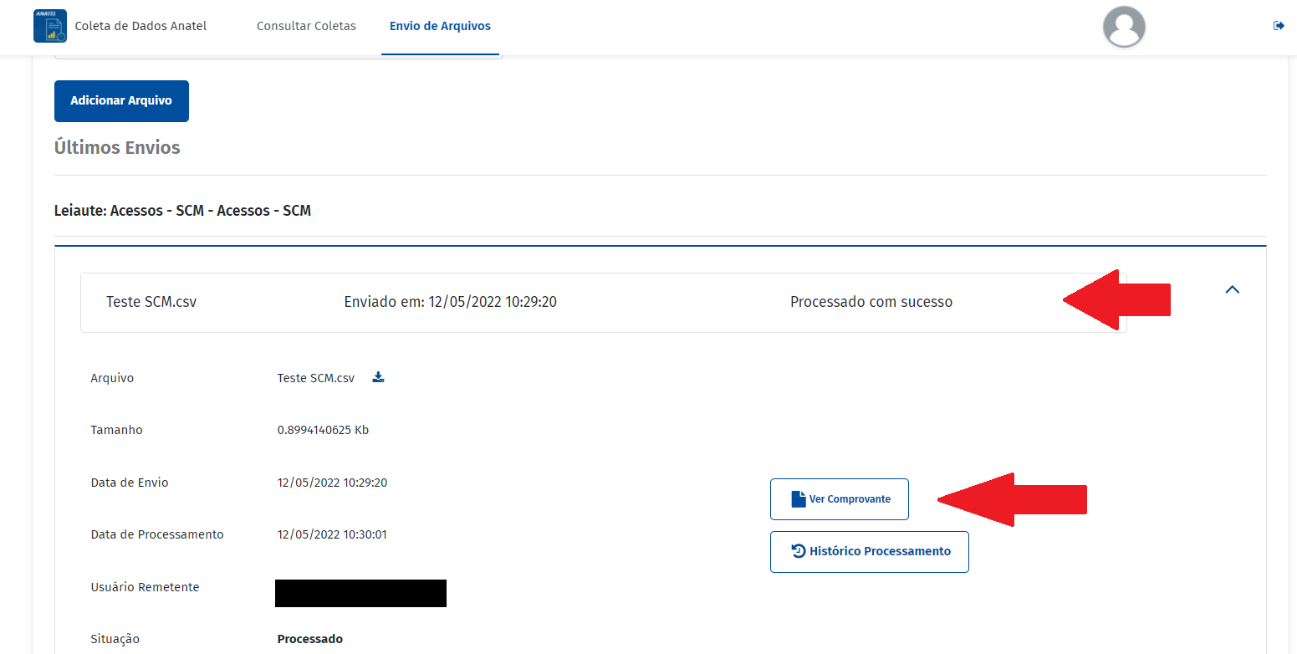Click the size value 0.8994140625 Kb
Screen dimensions: 1297x654
point(323,430)
